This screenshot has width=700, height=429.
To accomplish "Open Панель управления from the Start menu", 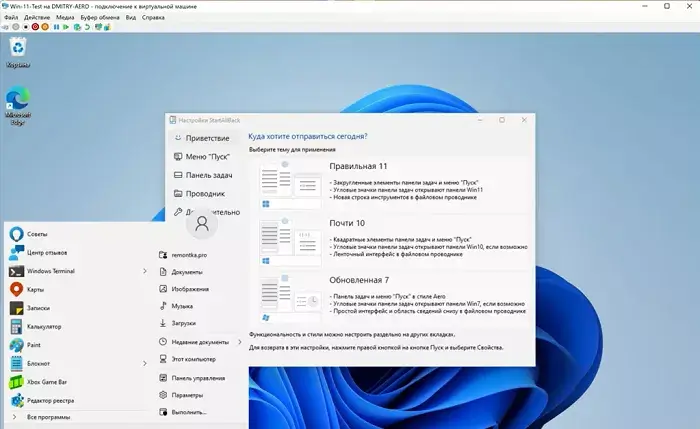I will 198,377.
